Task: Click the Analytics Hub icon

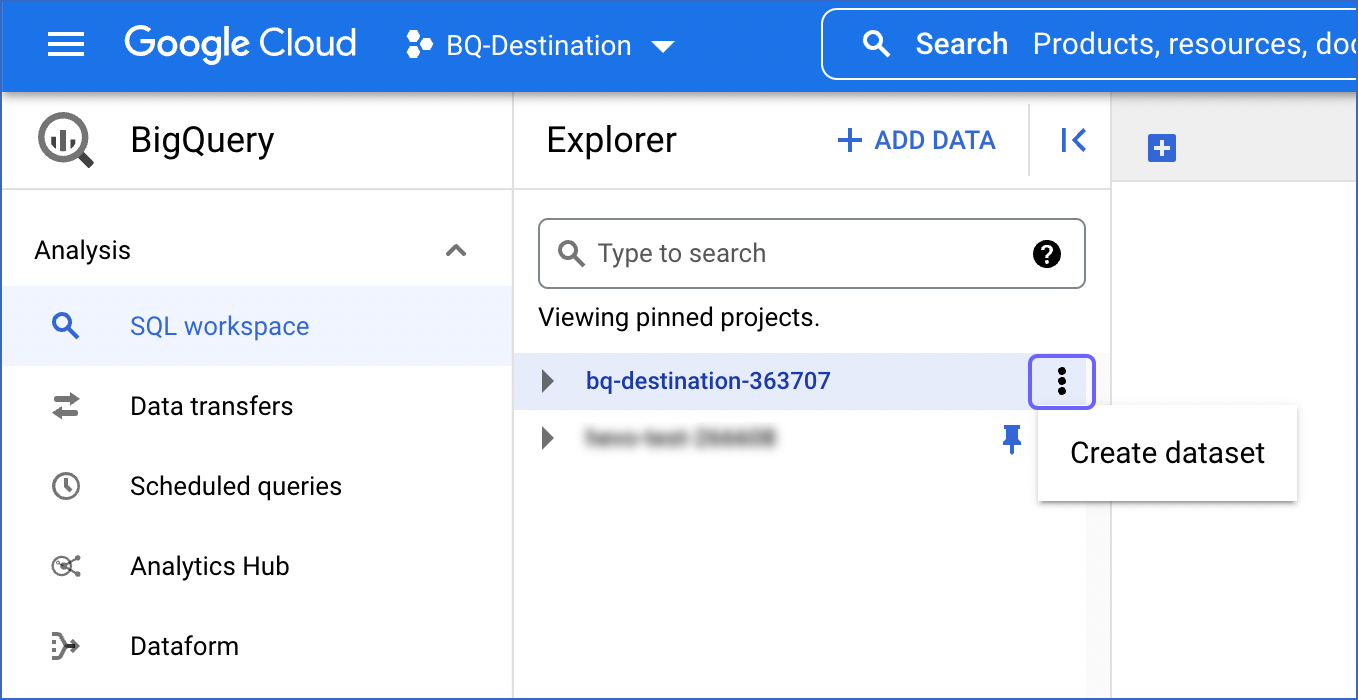Action: (x=65, y=566)
